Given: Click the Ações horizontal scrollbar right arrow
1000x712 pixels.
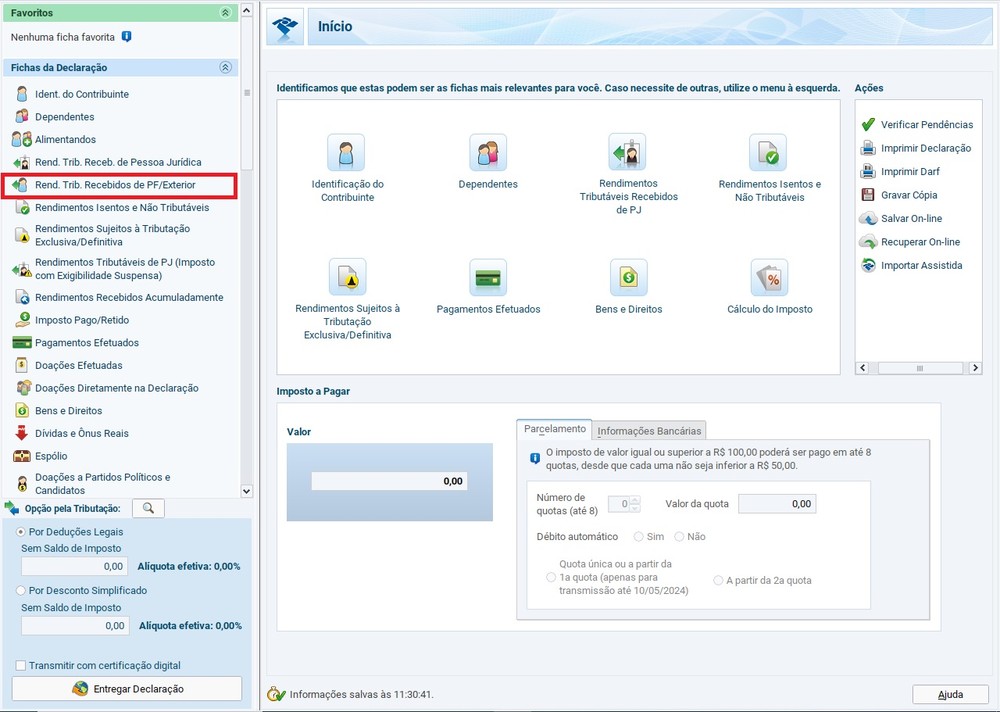Looking at the screenshot, I should click(974, 367).
